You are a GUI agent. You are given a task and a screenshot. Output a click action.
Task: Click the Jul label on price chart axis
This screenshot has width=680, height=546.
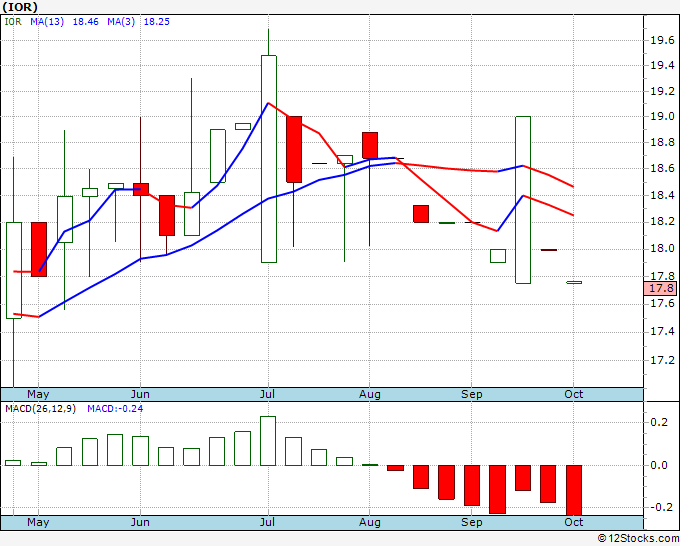coord(268,394)
